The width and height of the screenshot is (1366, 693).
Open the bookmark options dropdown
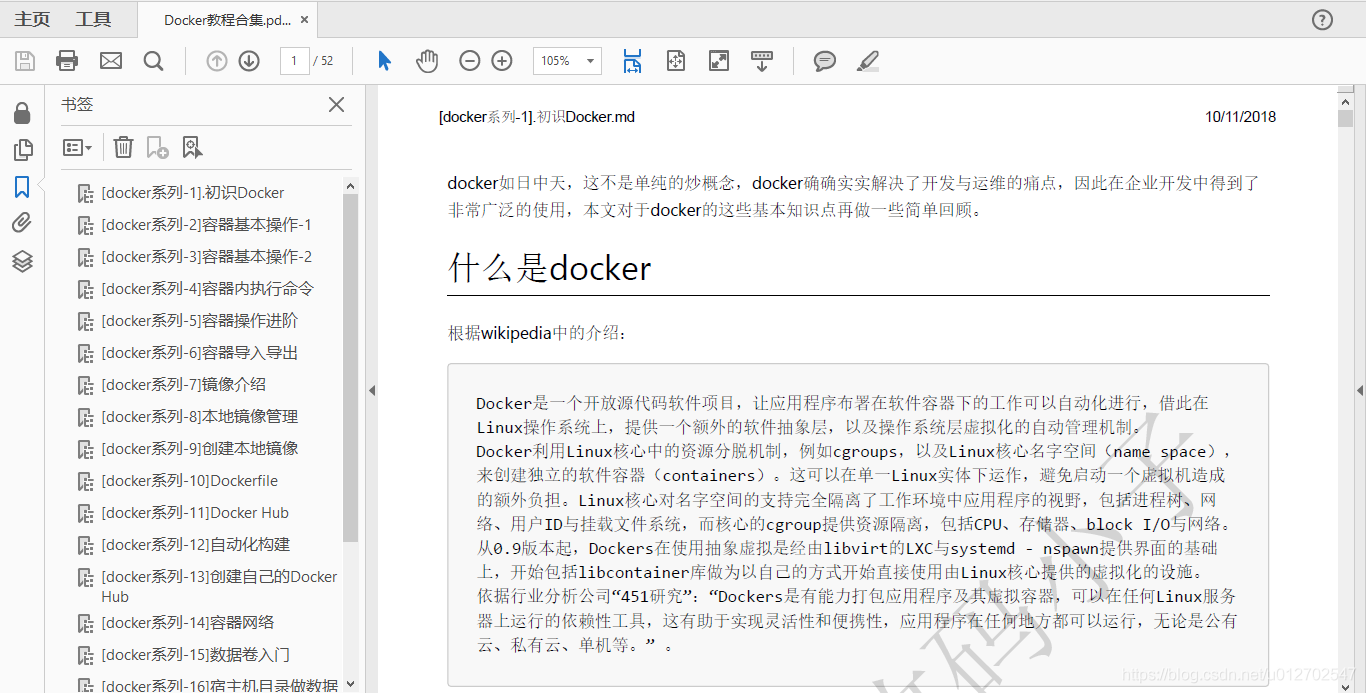[x=77, y=146]
